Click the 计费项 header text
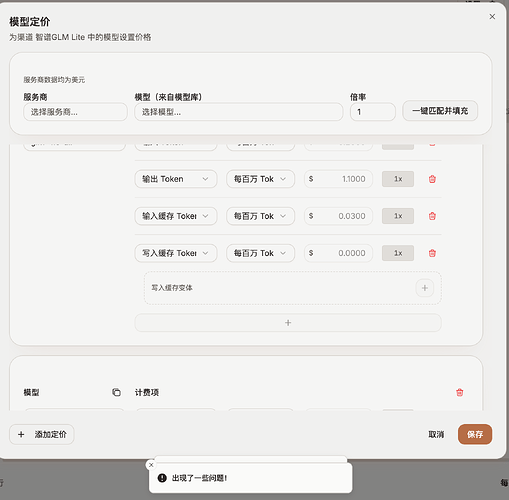 [x=147, y=392]
